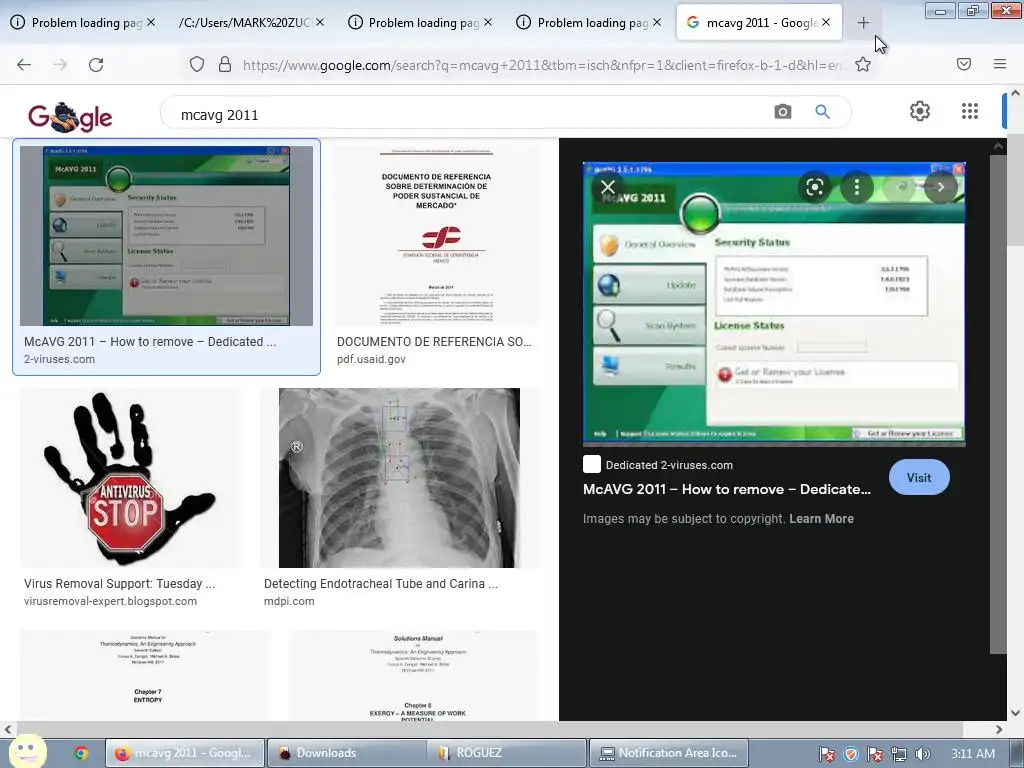The width and height of the screenshot is (1024, 768).
Task: Open the Firefox hamburger menu
Action: [x=1000, y=64]
